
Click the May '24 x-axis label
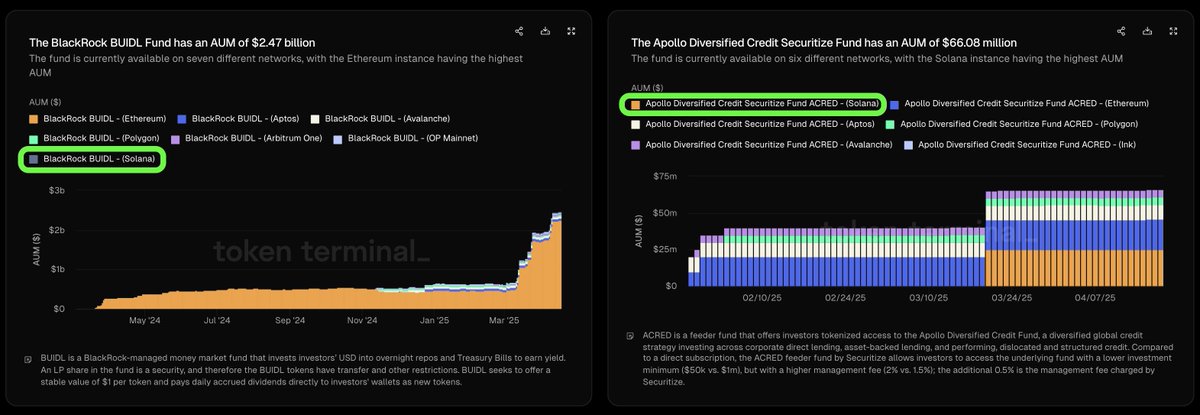144,321
